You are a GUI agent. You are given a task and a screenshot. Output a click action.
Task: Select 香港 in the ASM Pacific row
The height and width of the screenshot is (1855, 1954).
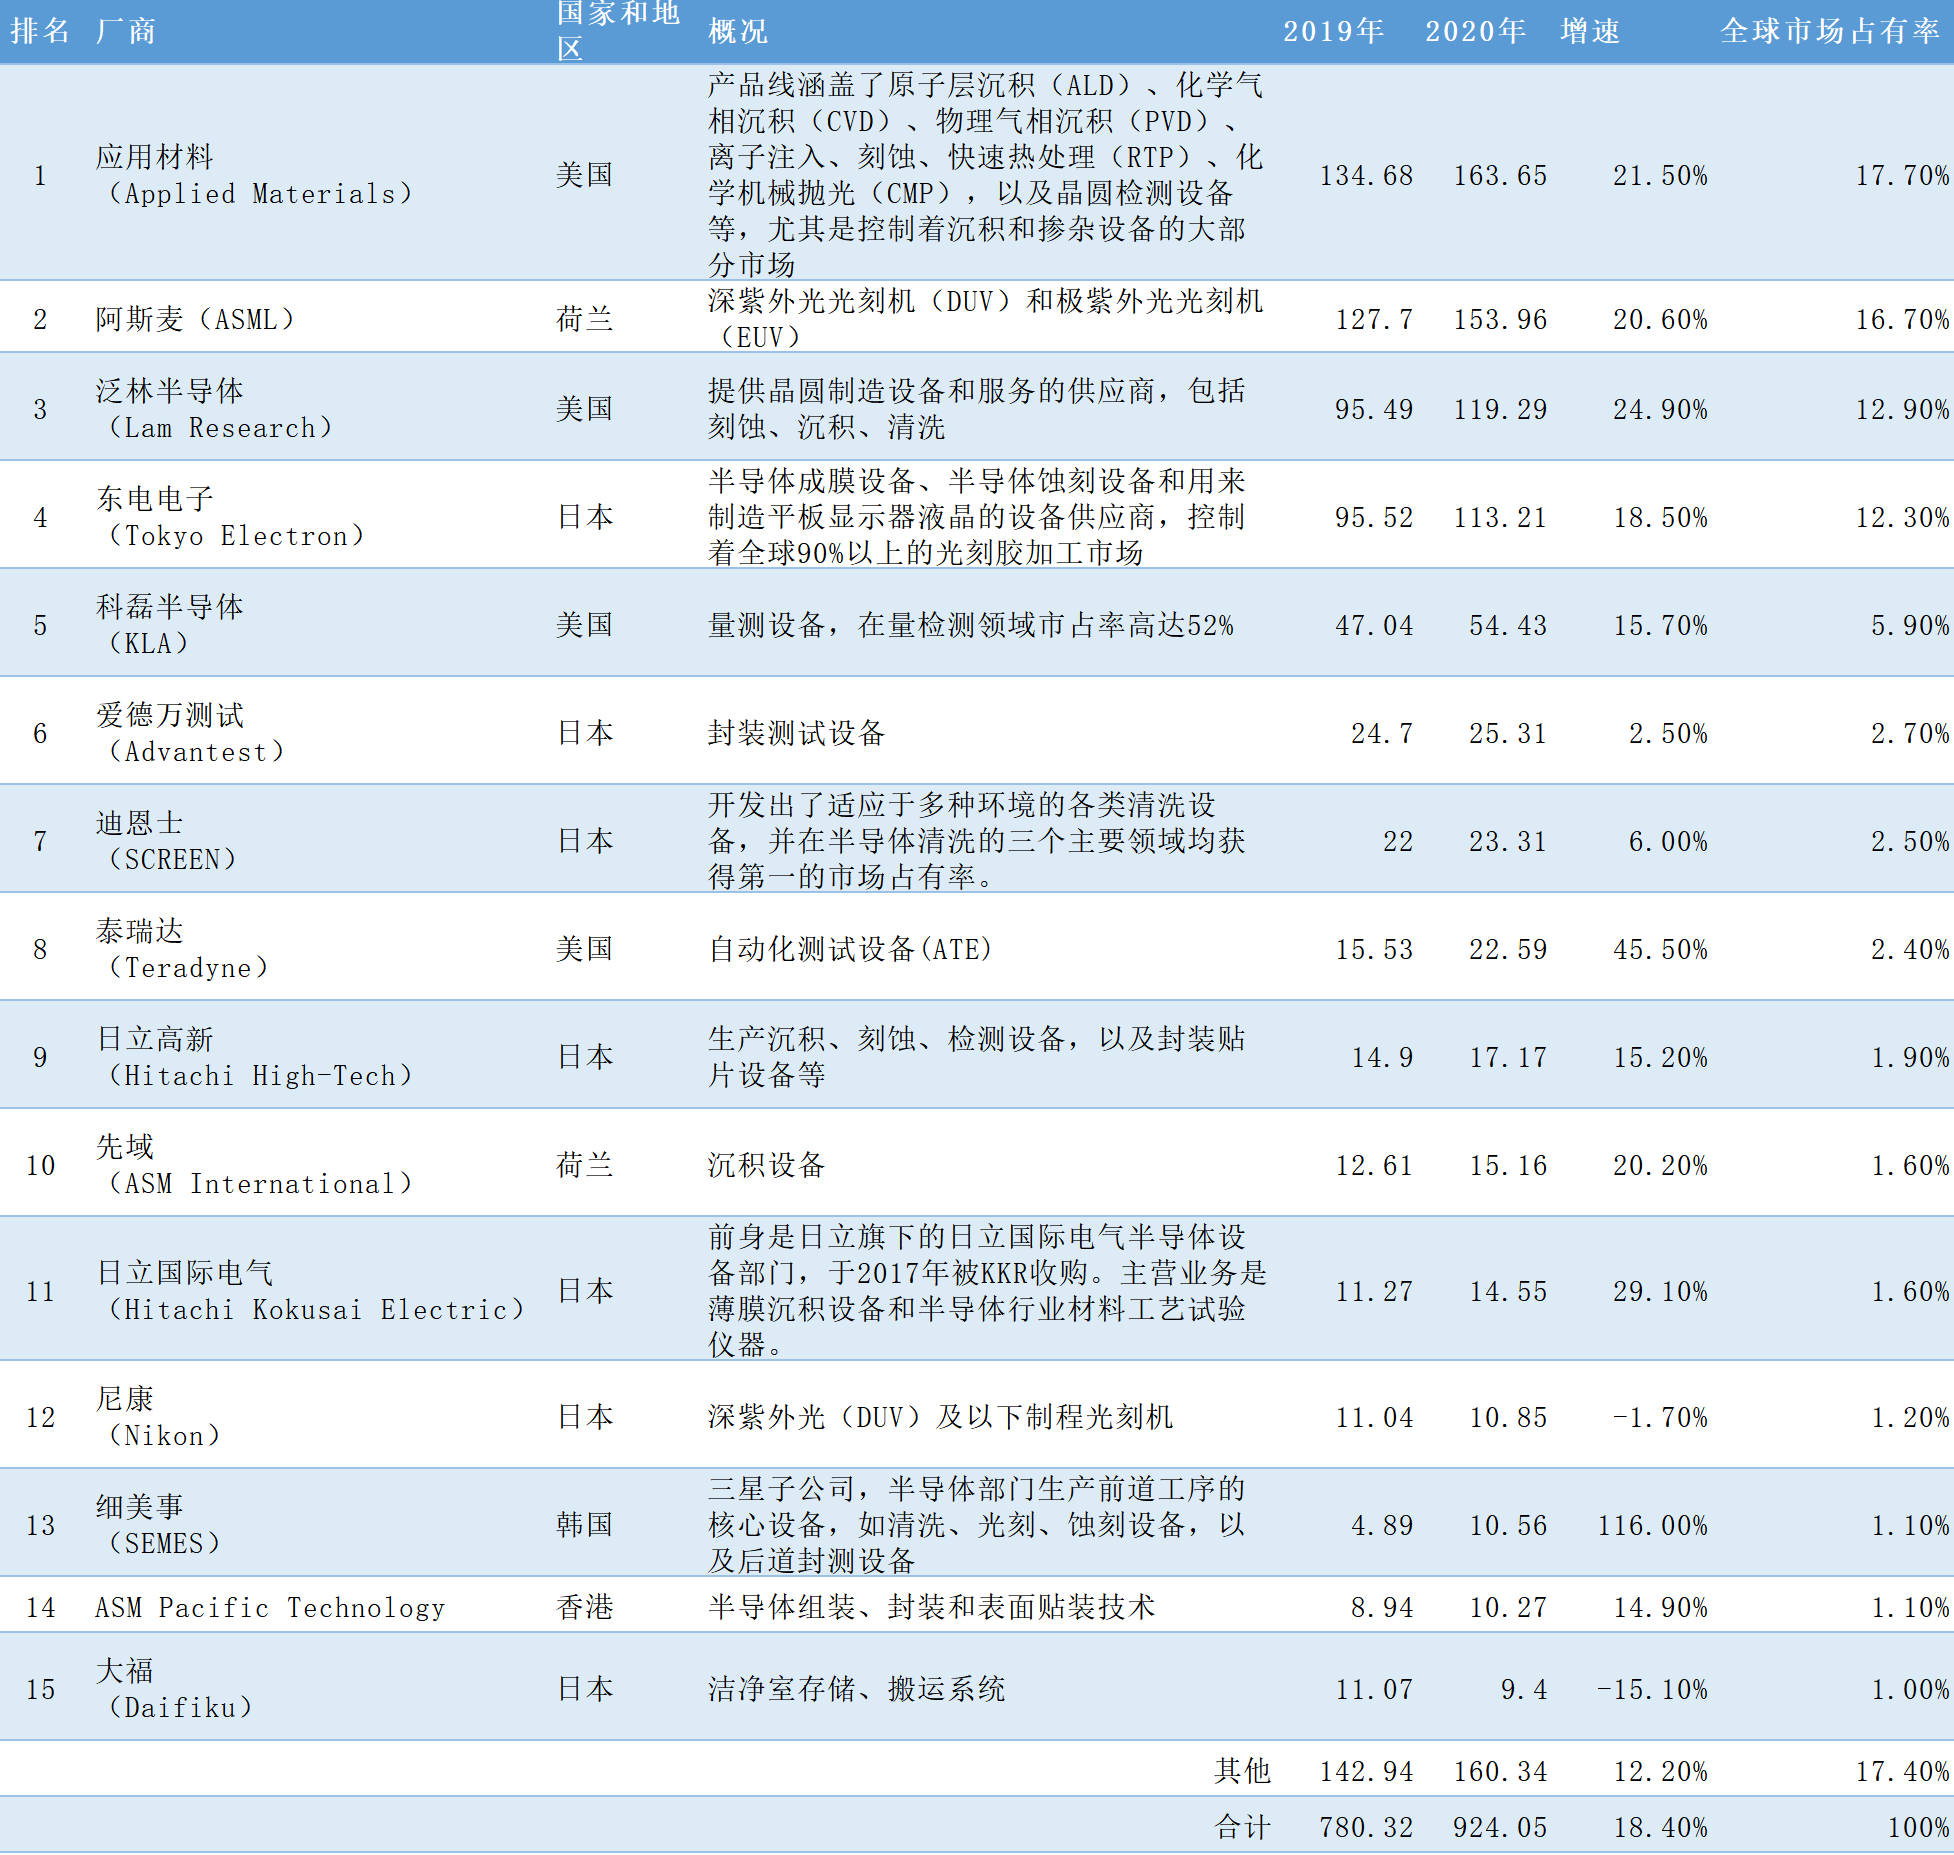585,1607
